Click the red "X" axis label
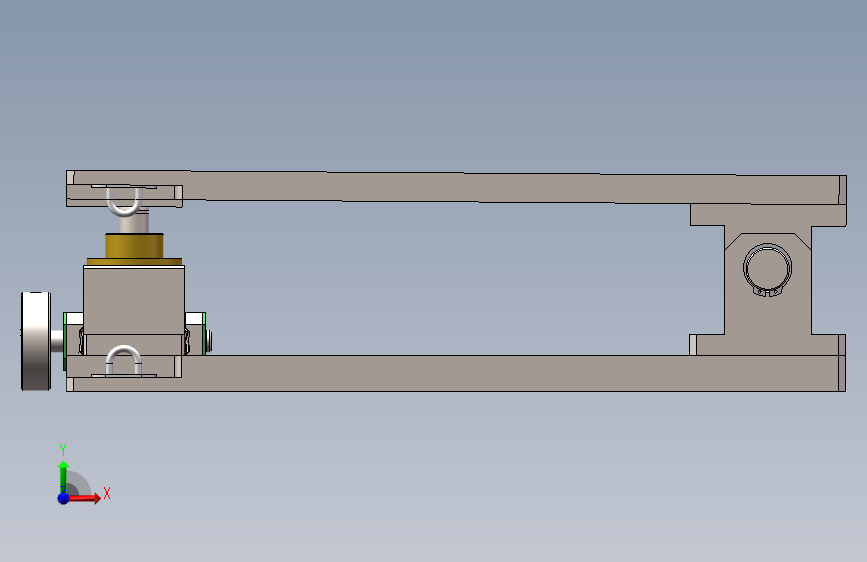867x562 pixels. 107,493
